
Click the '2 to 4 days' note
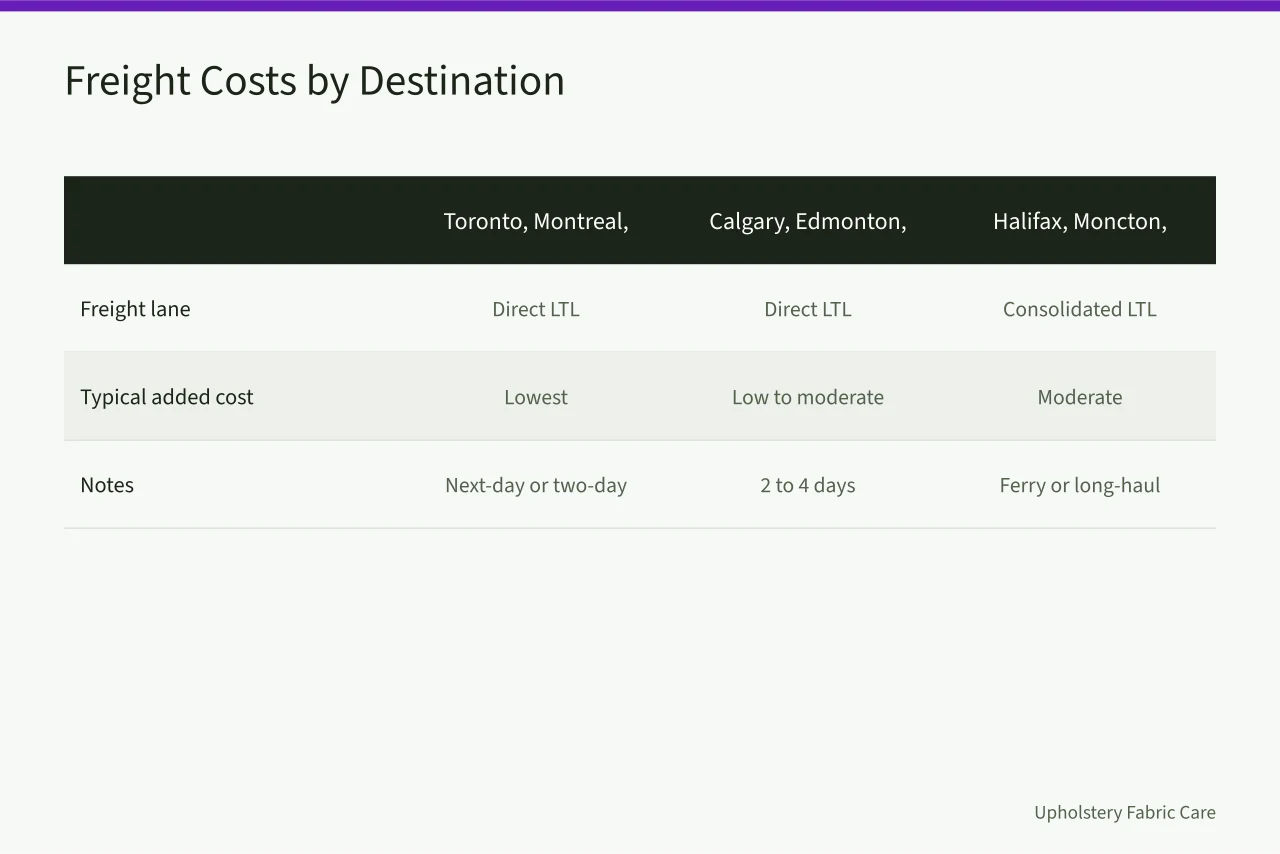coord(808,485)
